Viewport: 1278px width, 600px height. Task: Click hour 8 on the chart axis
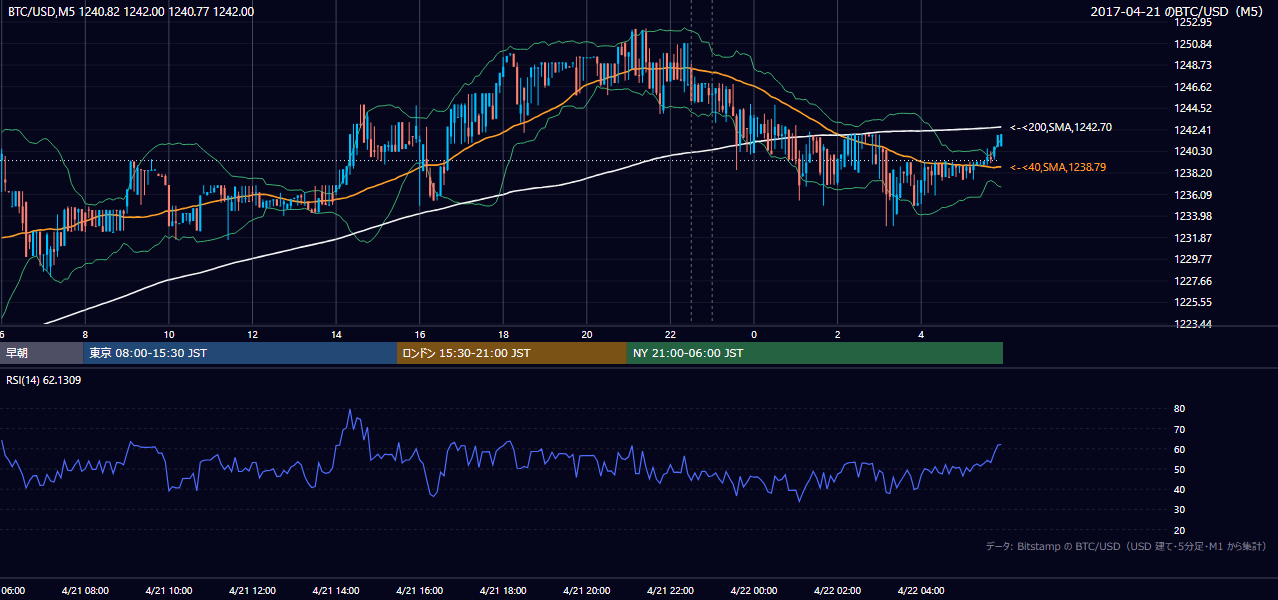(85, 335)
